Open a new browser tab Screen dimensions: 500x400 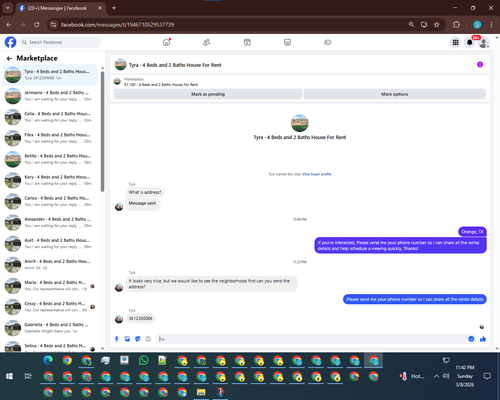(114, 8)
